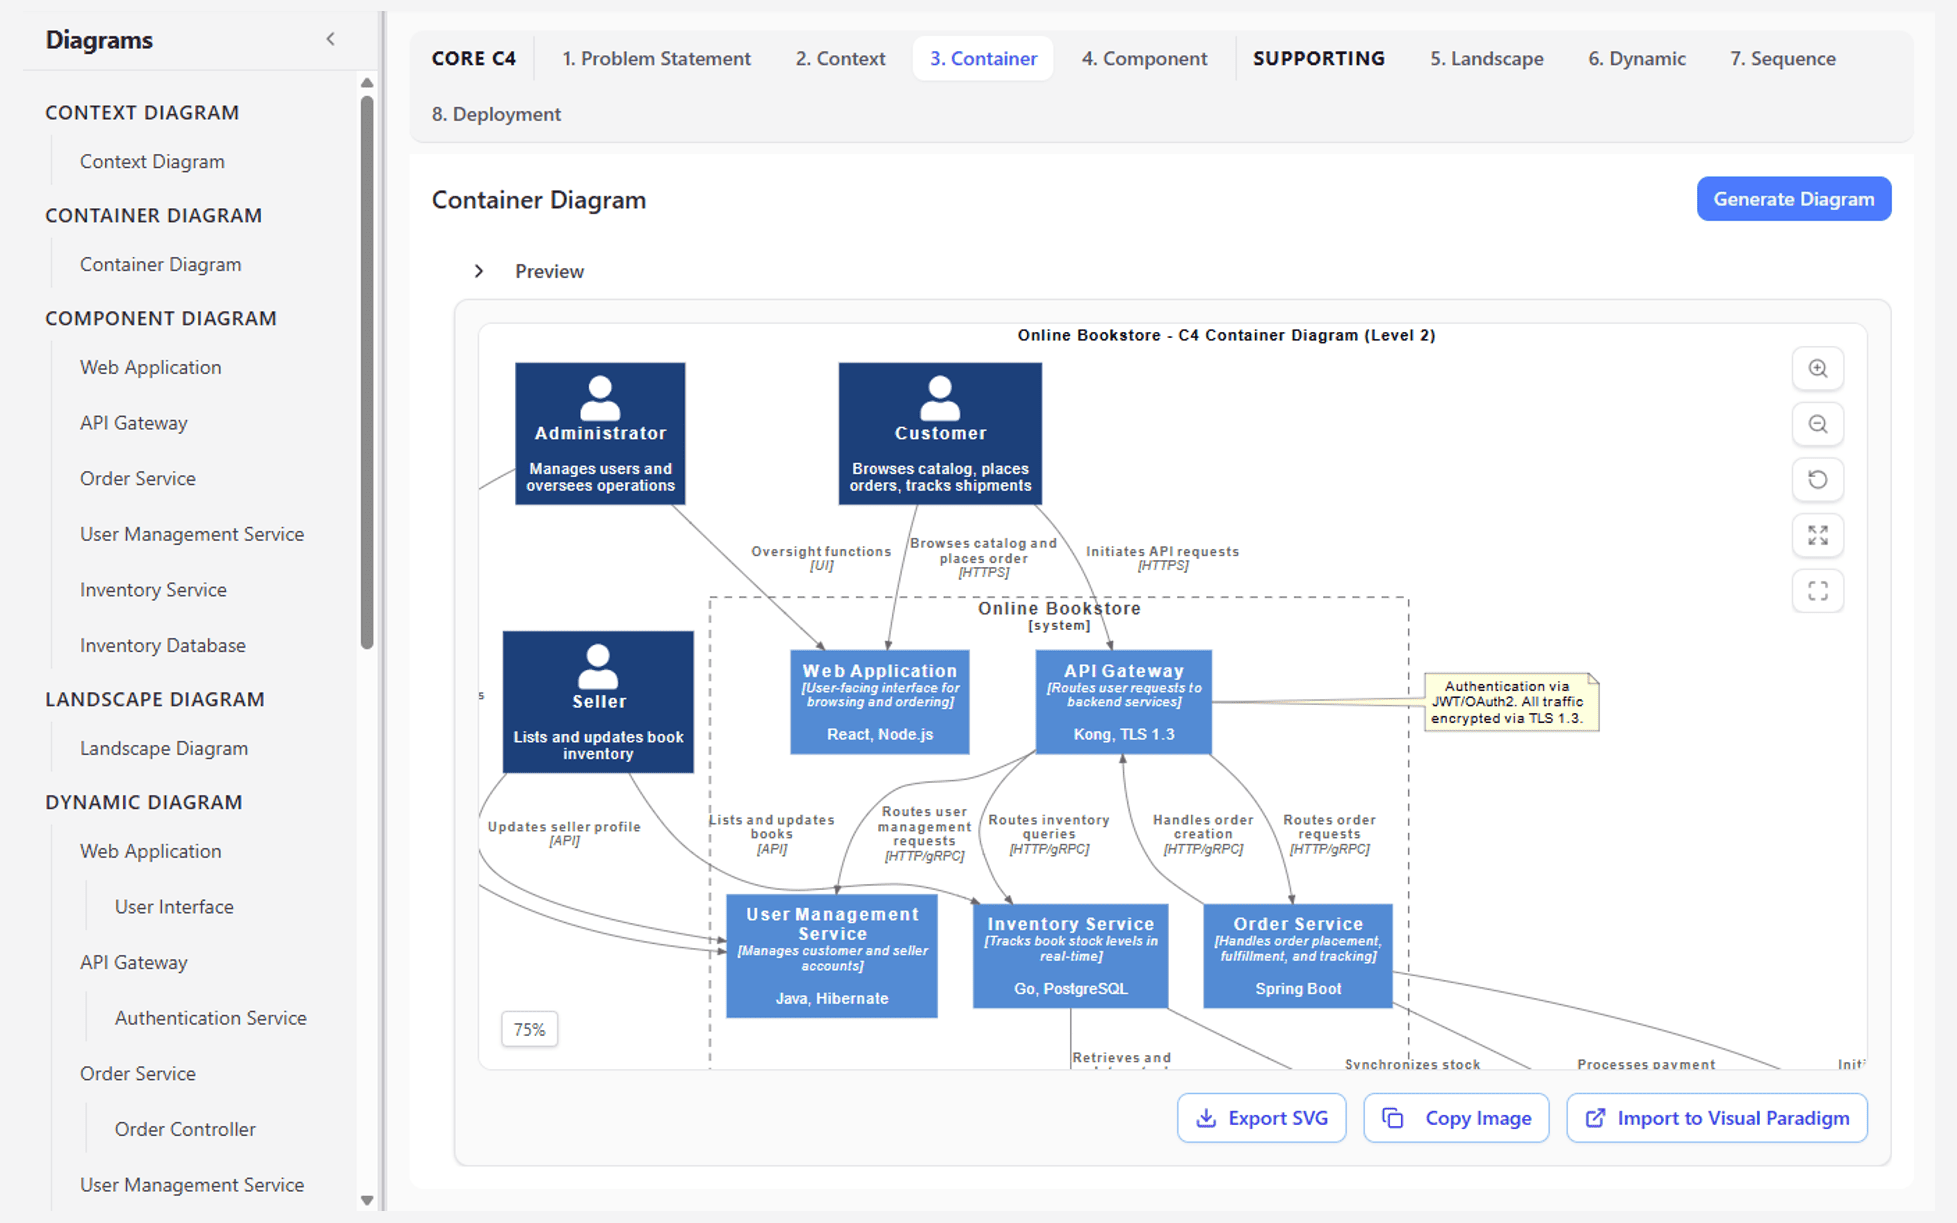Screen dimensions: 1957x1223
Task: Open Authentication Service under API Gateway
Action: [x=210, y=1017]
